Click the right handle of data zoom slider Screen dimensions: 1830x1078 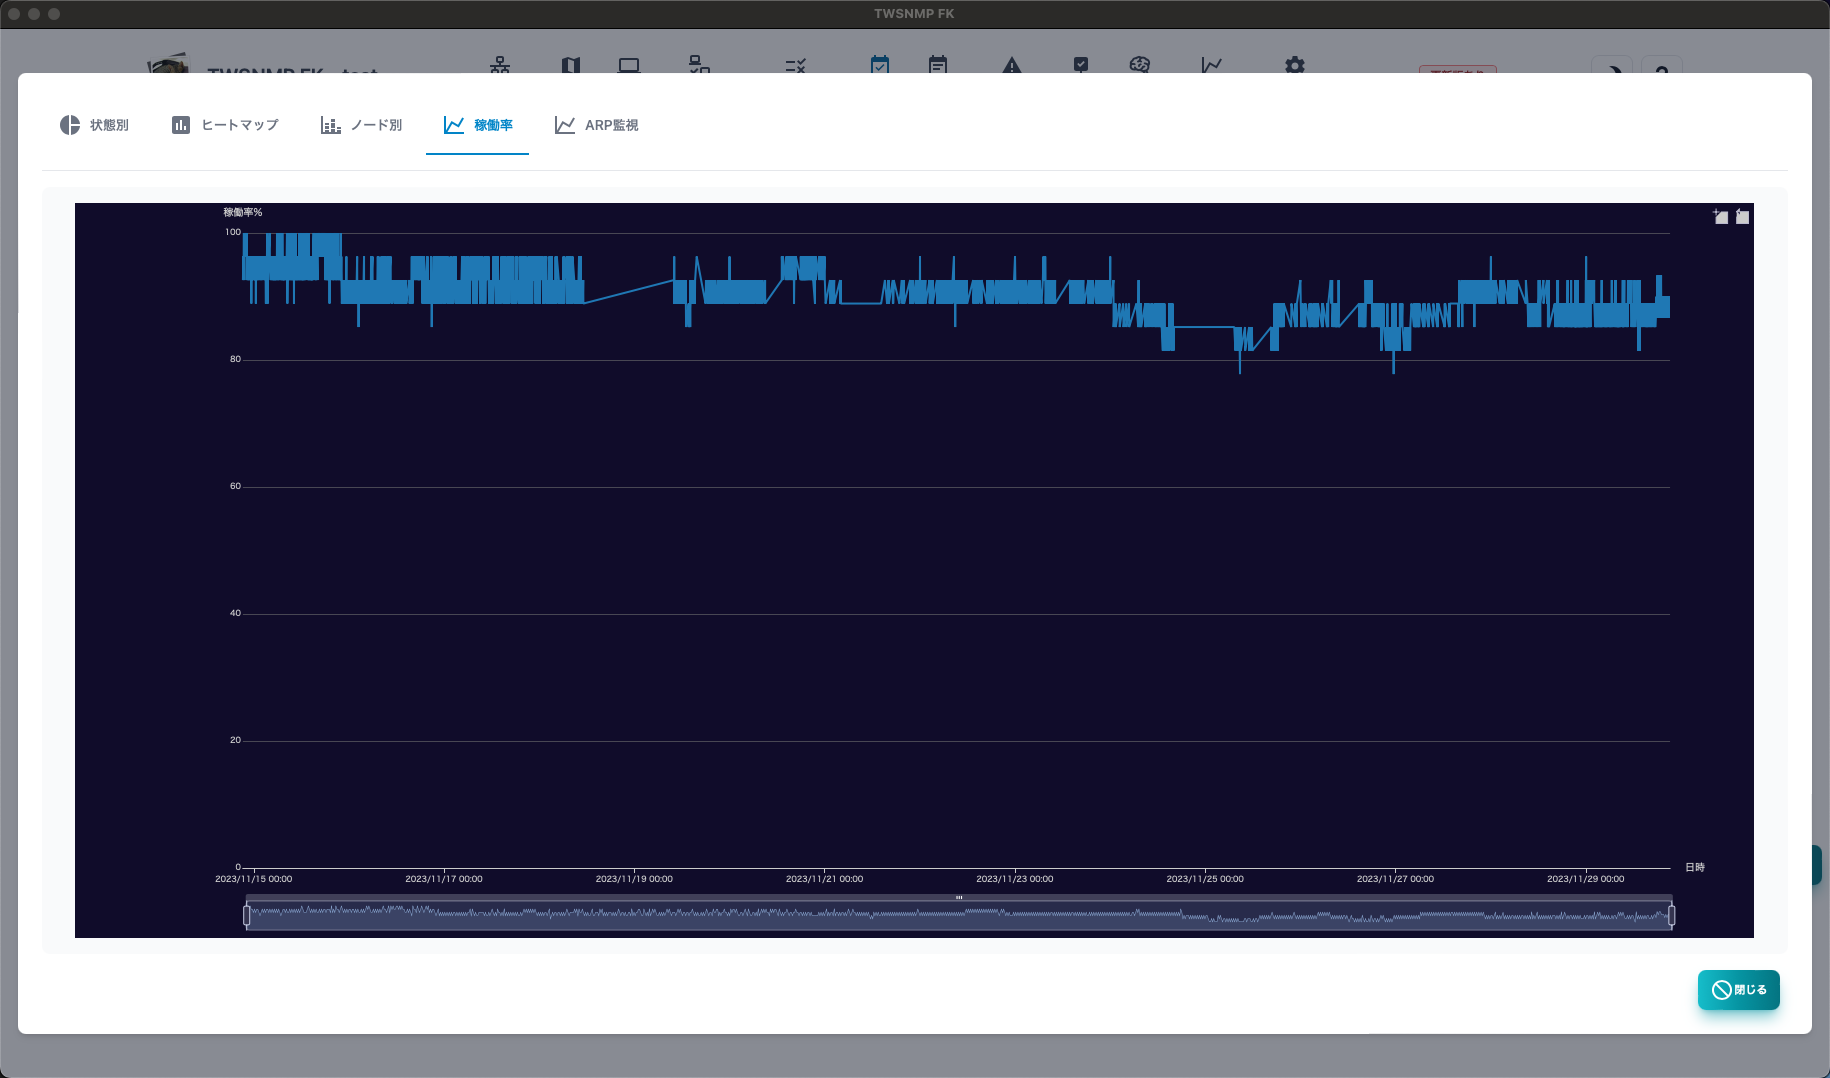click(1671, 915)
